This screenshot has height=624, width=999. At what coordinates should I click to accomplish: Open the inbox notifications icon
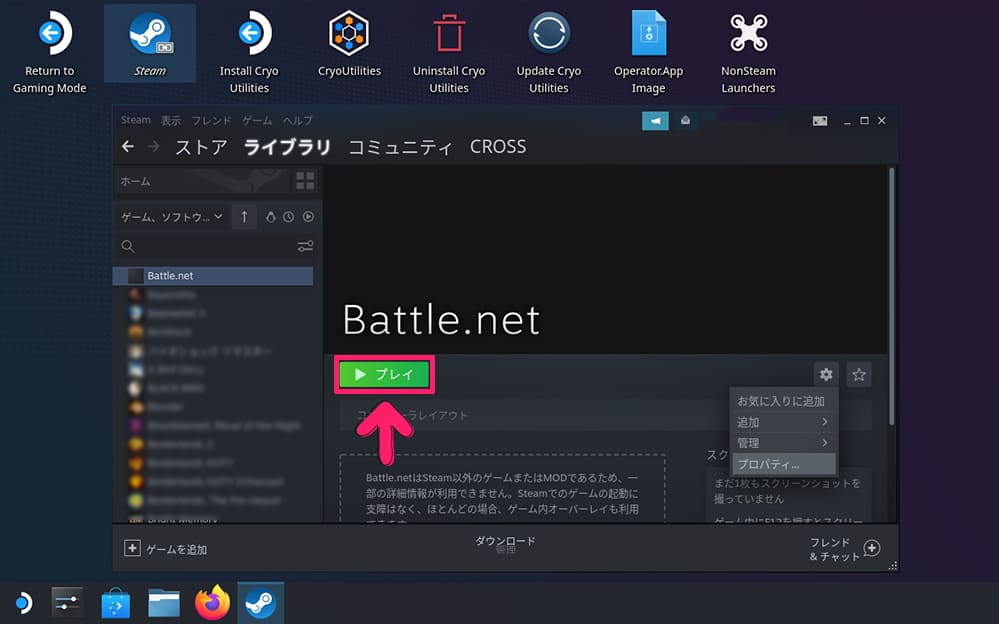(x=686, y=120)
